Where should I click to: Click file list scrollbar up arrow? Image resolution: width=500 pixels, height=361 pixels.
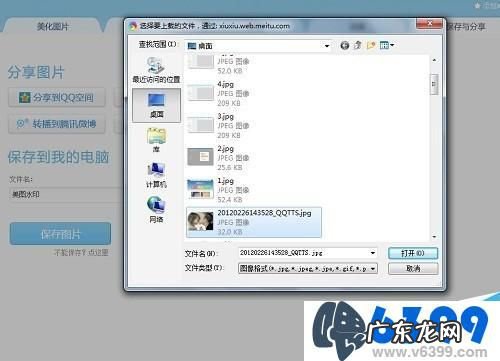pyautogui.click(x=434, y=60)
